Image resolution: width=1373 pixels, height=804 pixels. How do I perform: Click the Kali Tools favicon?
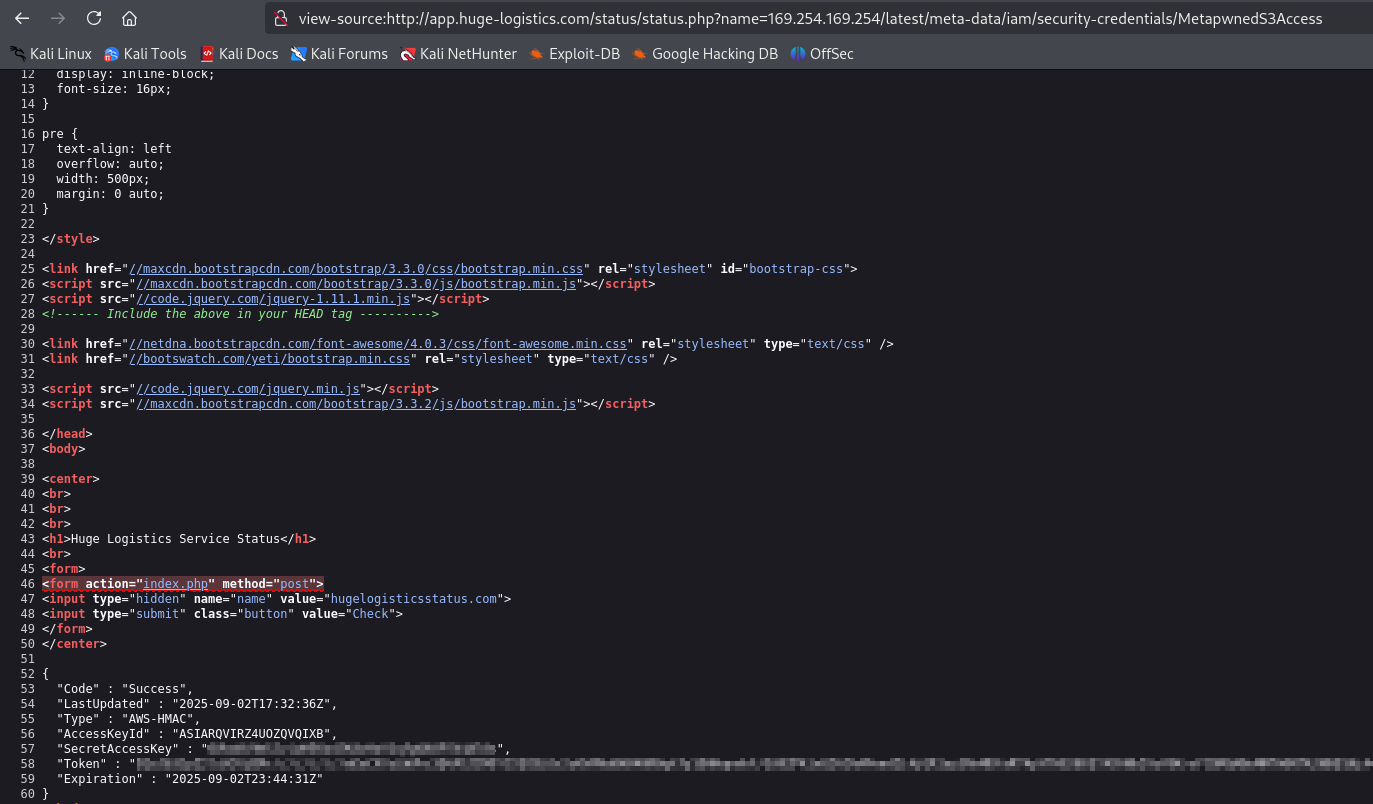coord(111,54)
